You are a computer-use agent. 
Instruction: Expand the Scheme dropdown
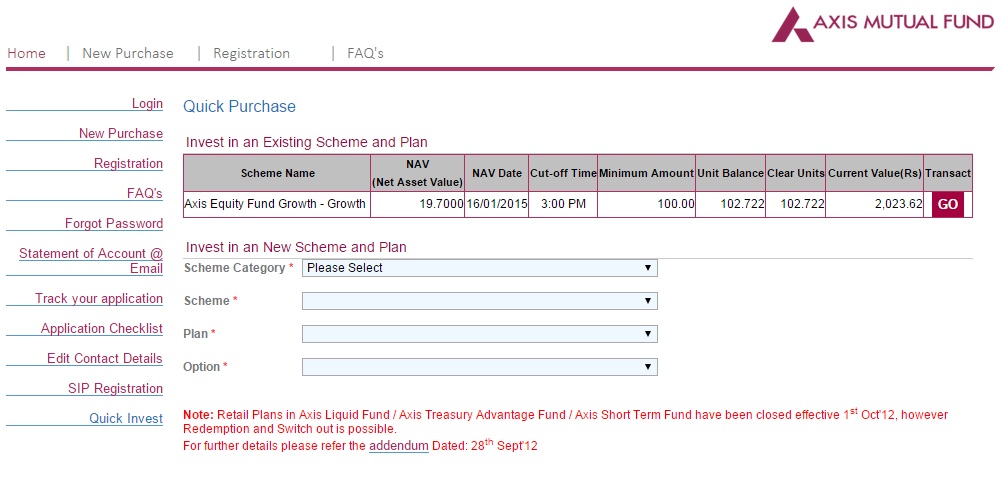click(x=479, y=301)
